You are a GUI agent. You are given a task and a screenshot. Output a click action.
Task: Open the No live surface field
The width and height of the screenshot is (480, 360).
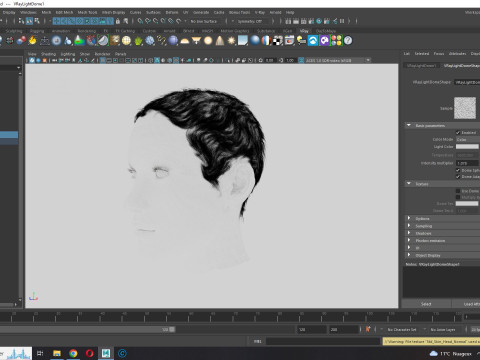[204, 21]
